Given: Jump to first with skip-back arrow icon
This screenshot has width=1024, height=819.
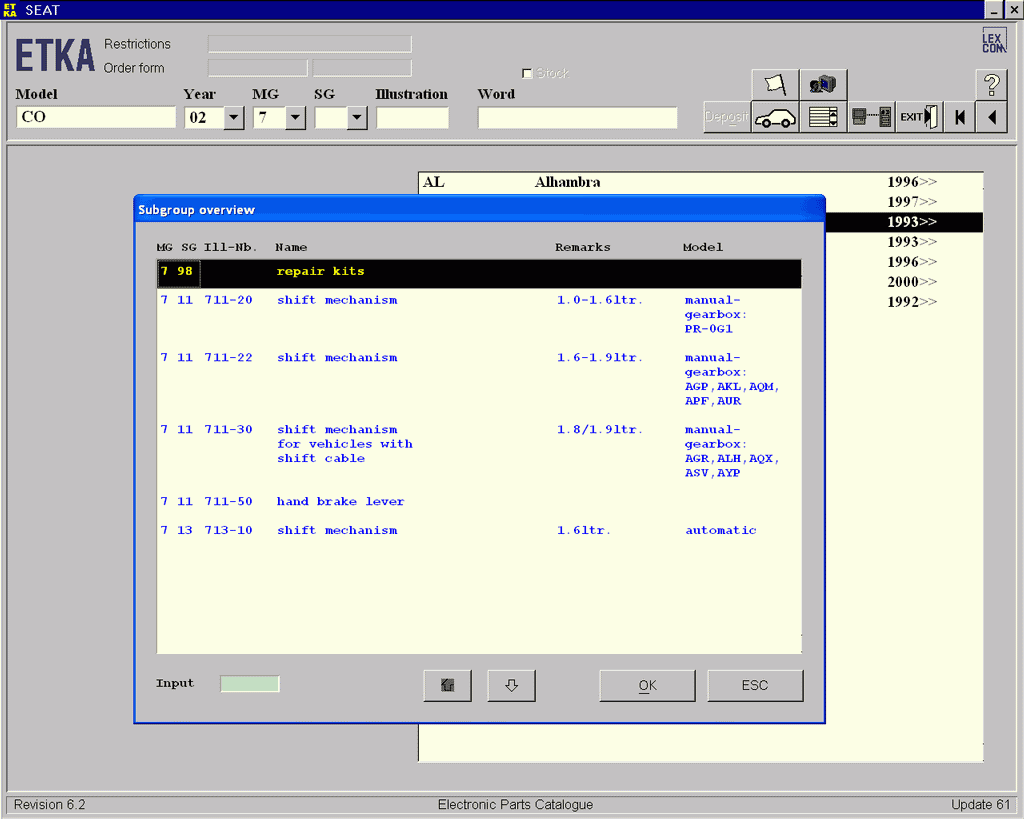Looking at the screenshot, I should (x=959, y=118).
